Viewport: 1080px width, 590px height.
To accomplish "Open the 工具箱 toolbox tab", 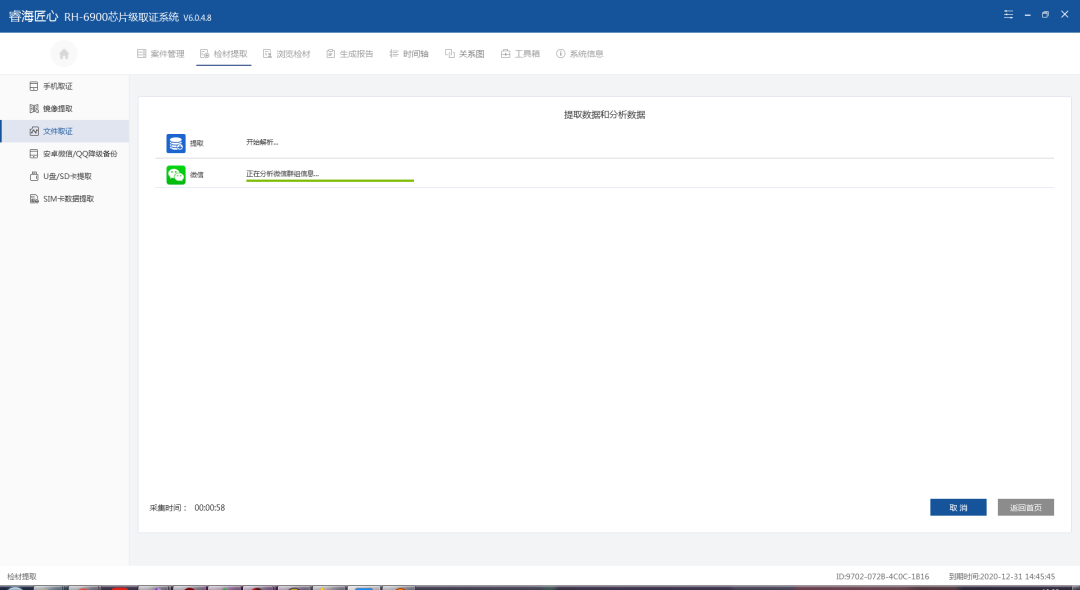I will 521,54.
